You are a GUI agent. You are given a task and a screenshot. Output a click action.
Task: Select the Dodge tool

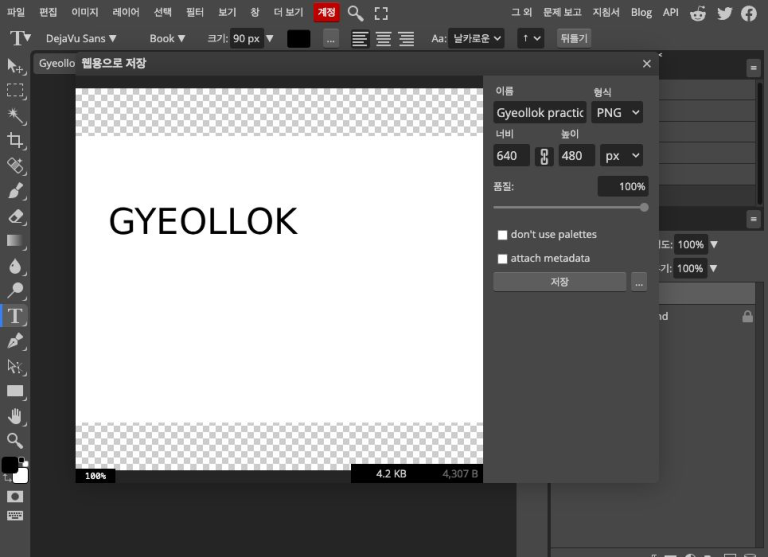pos(15,291)
